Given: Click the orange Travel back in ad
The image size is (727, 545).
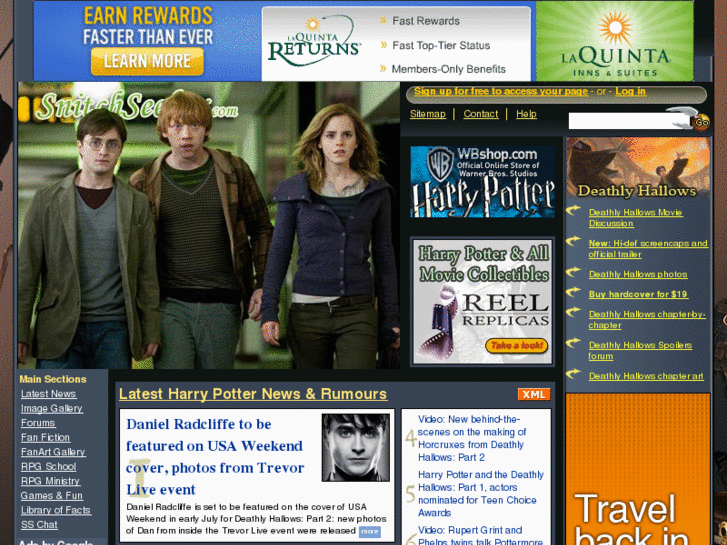Looking at the screenshot, I should point(638,469).
